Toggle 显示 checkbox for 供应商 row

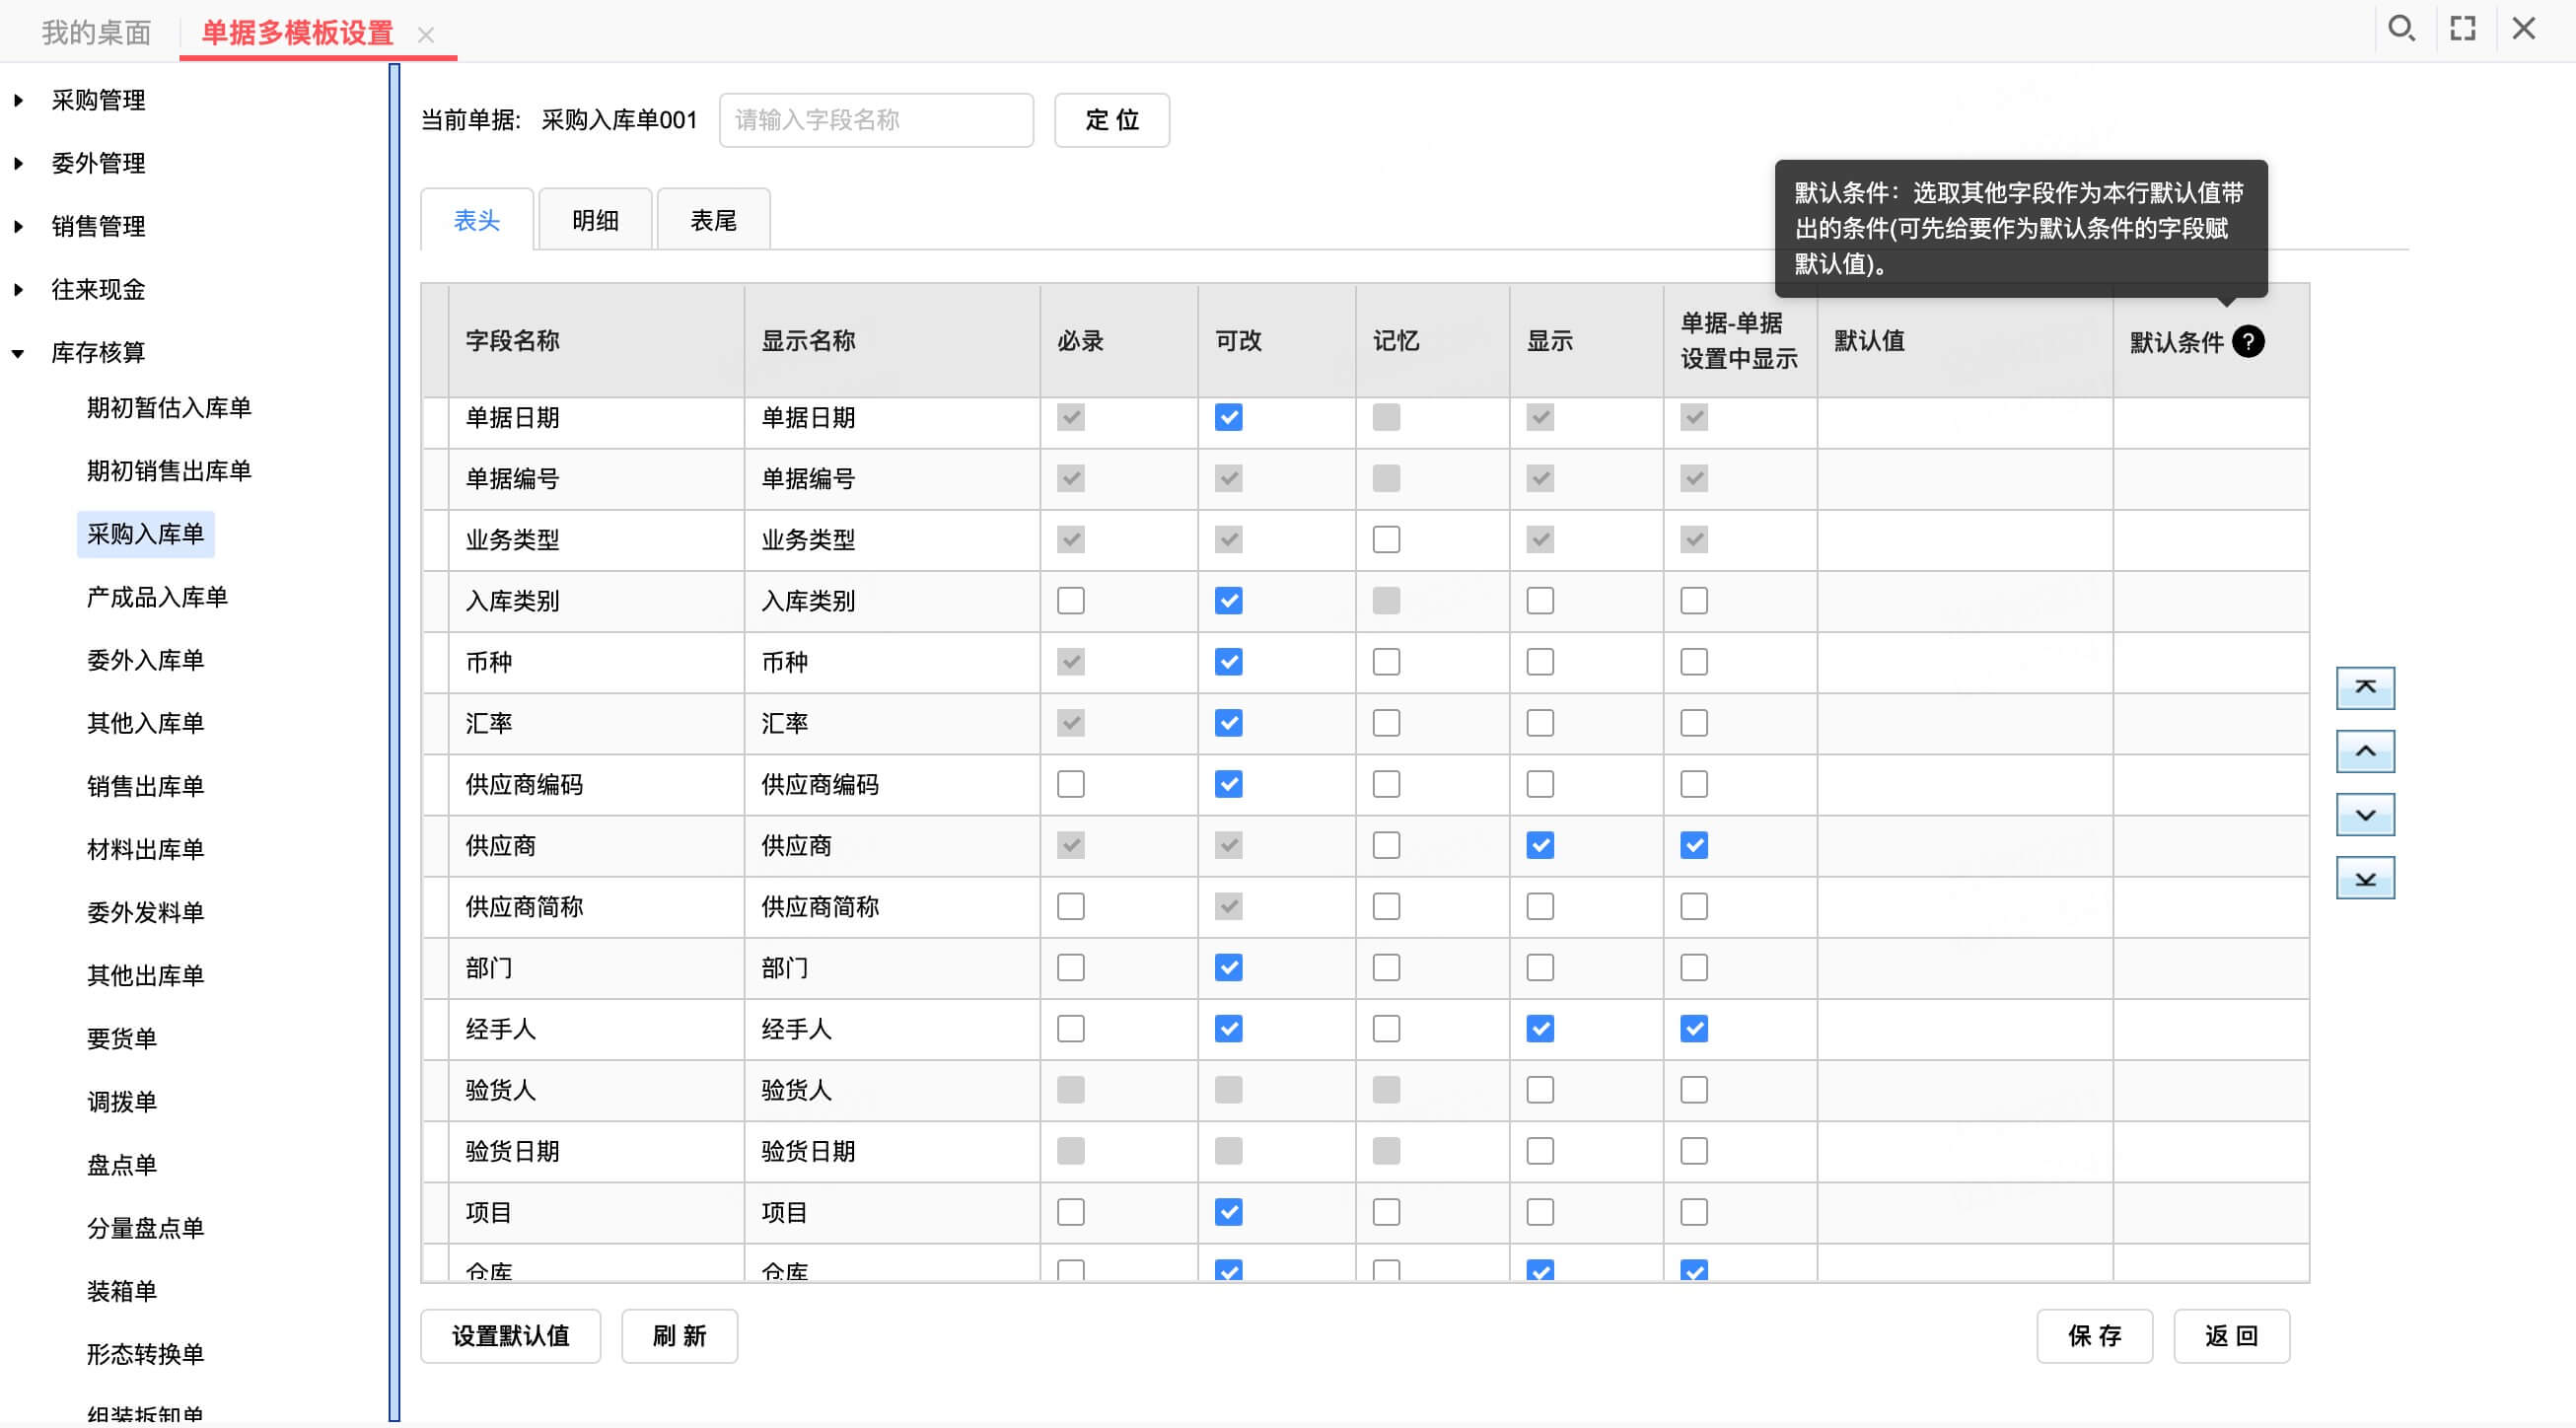point(1540,845)
